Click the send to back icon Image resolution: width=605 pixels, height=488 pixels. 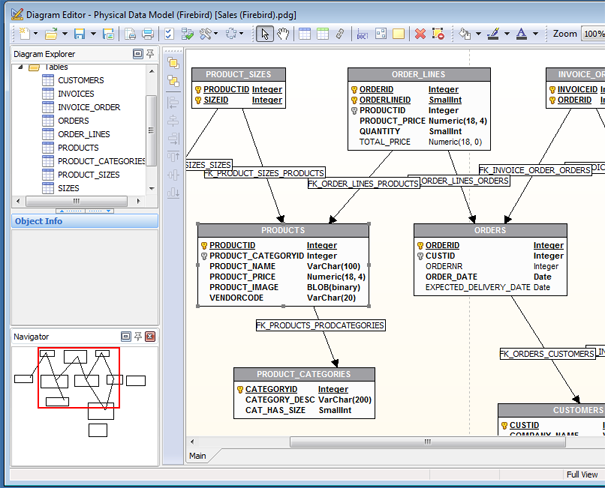click(x=173, y=80)
